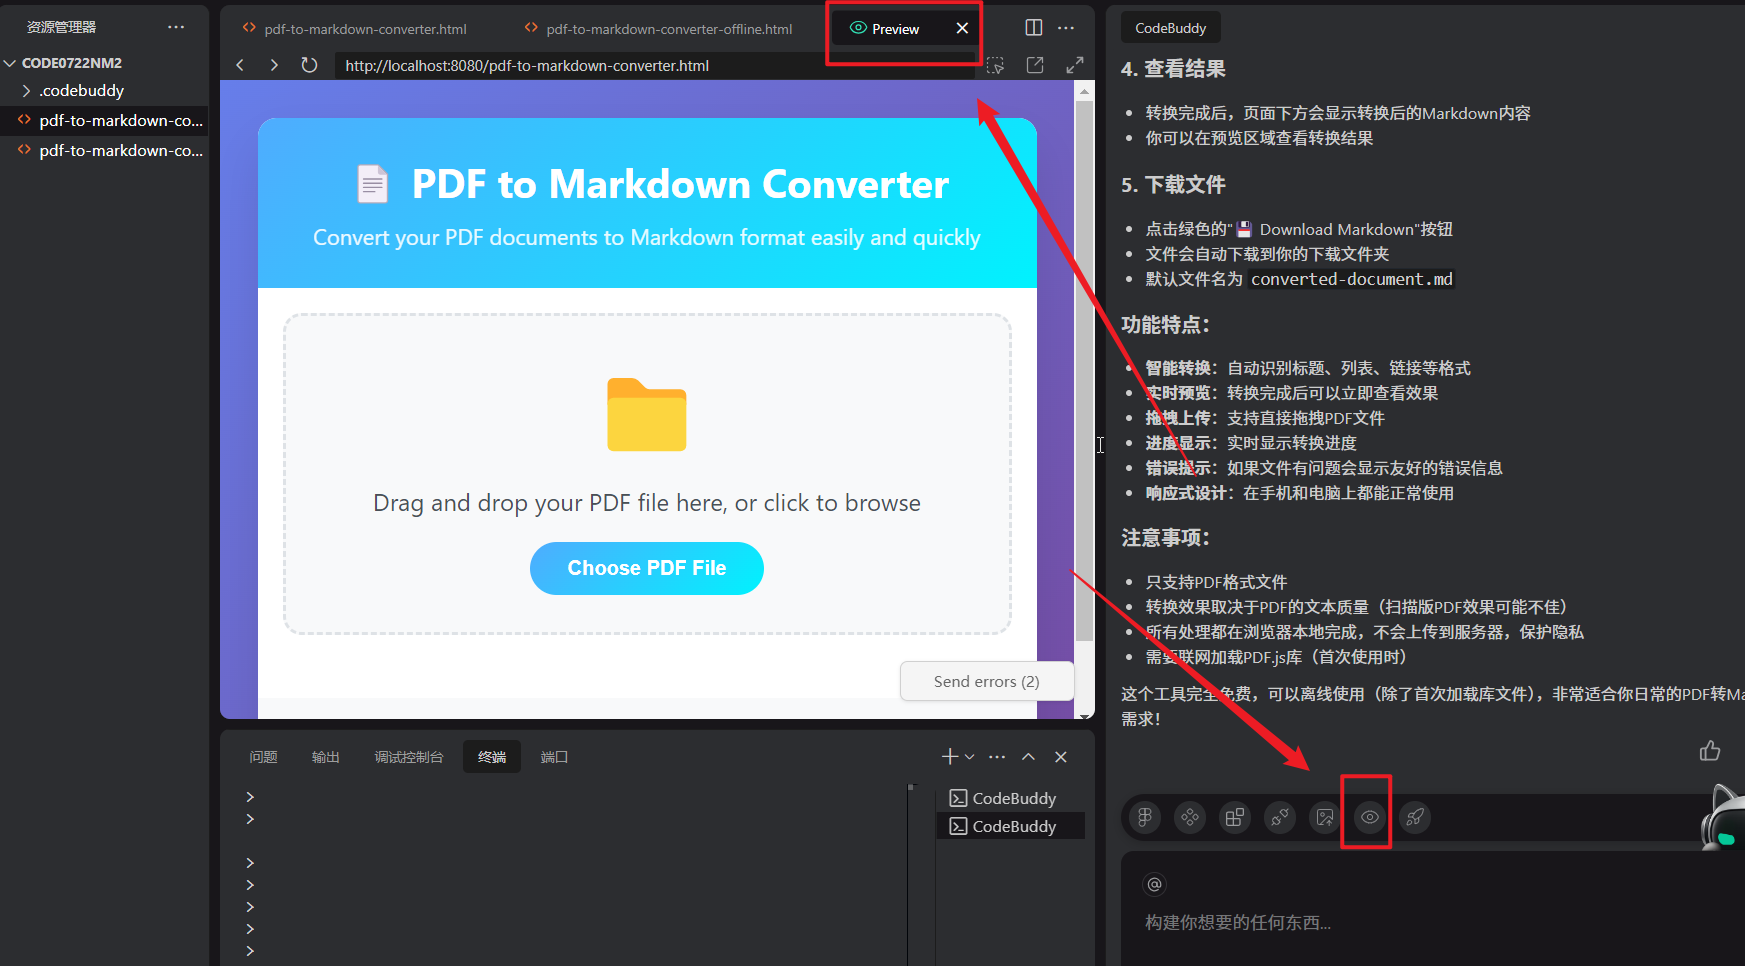This screenshot has width=1745, height=966.
Task: Create a new terminal with plus icon
Action: coord(949,757)
